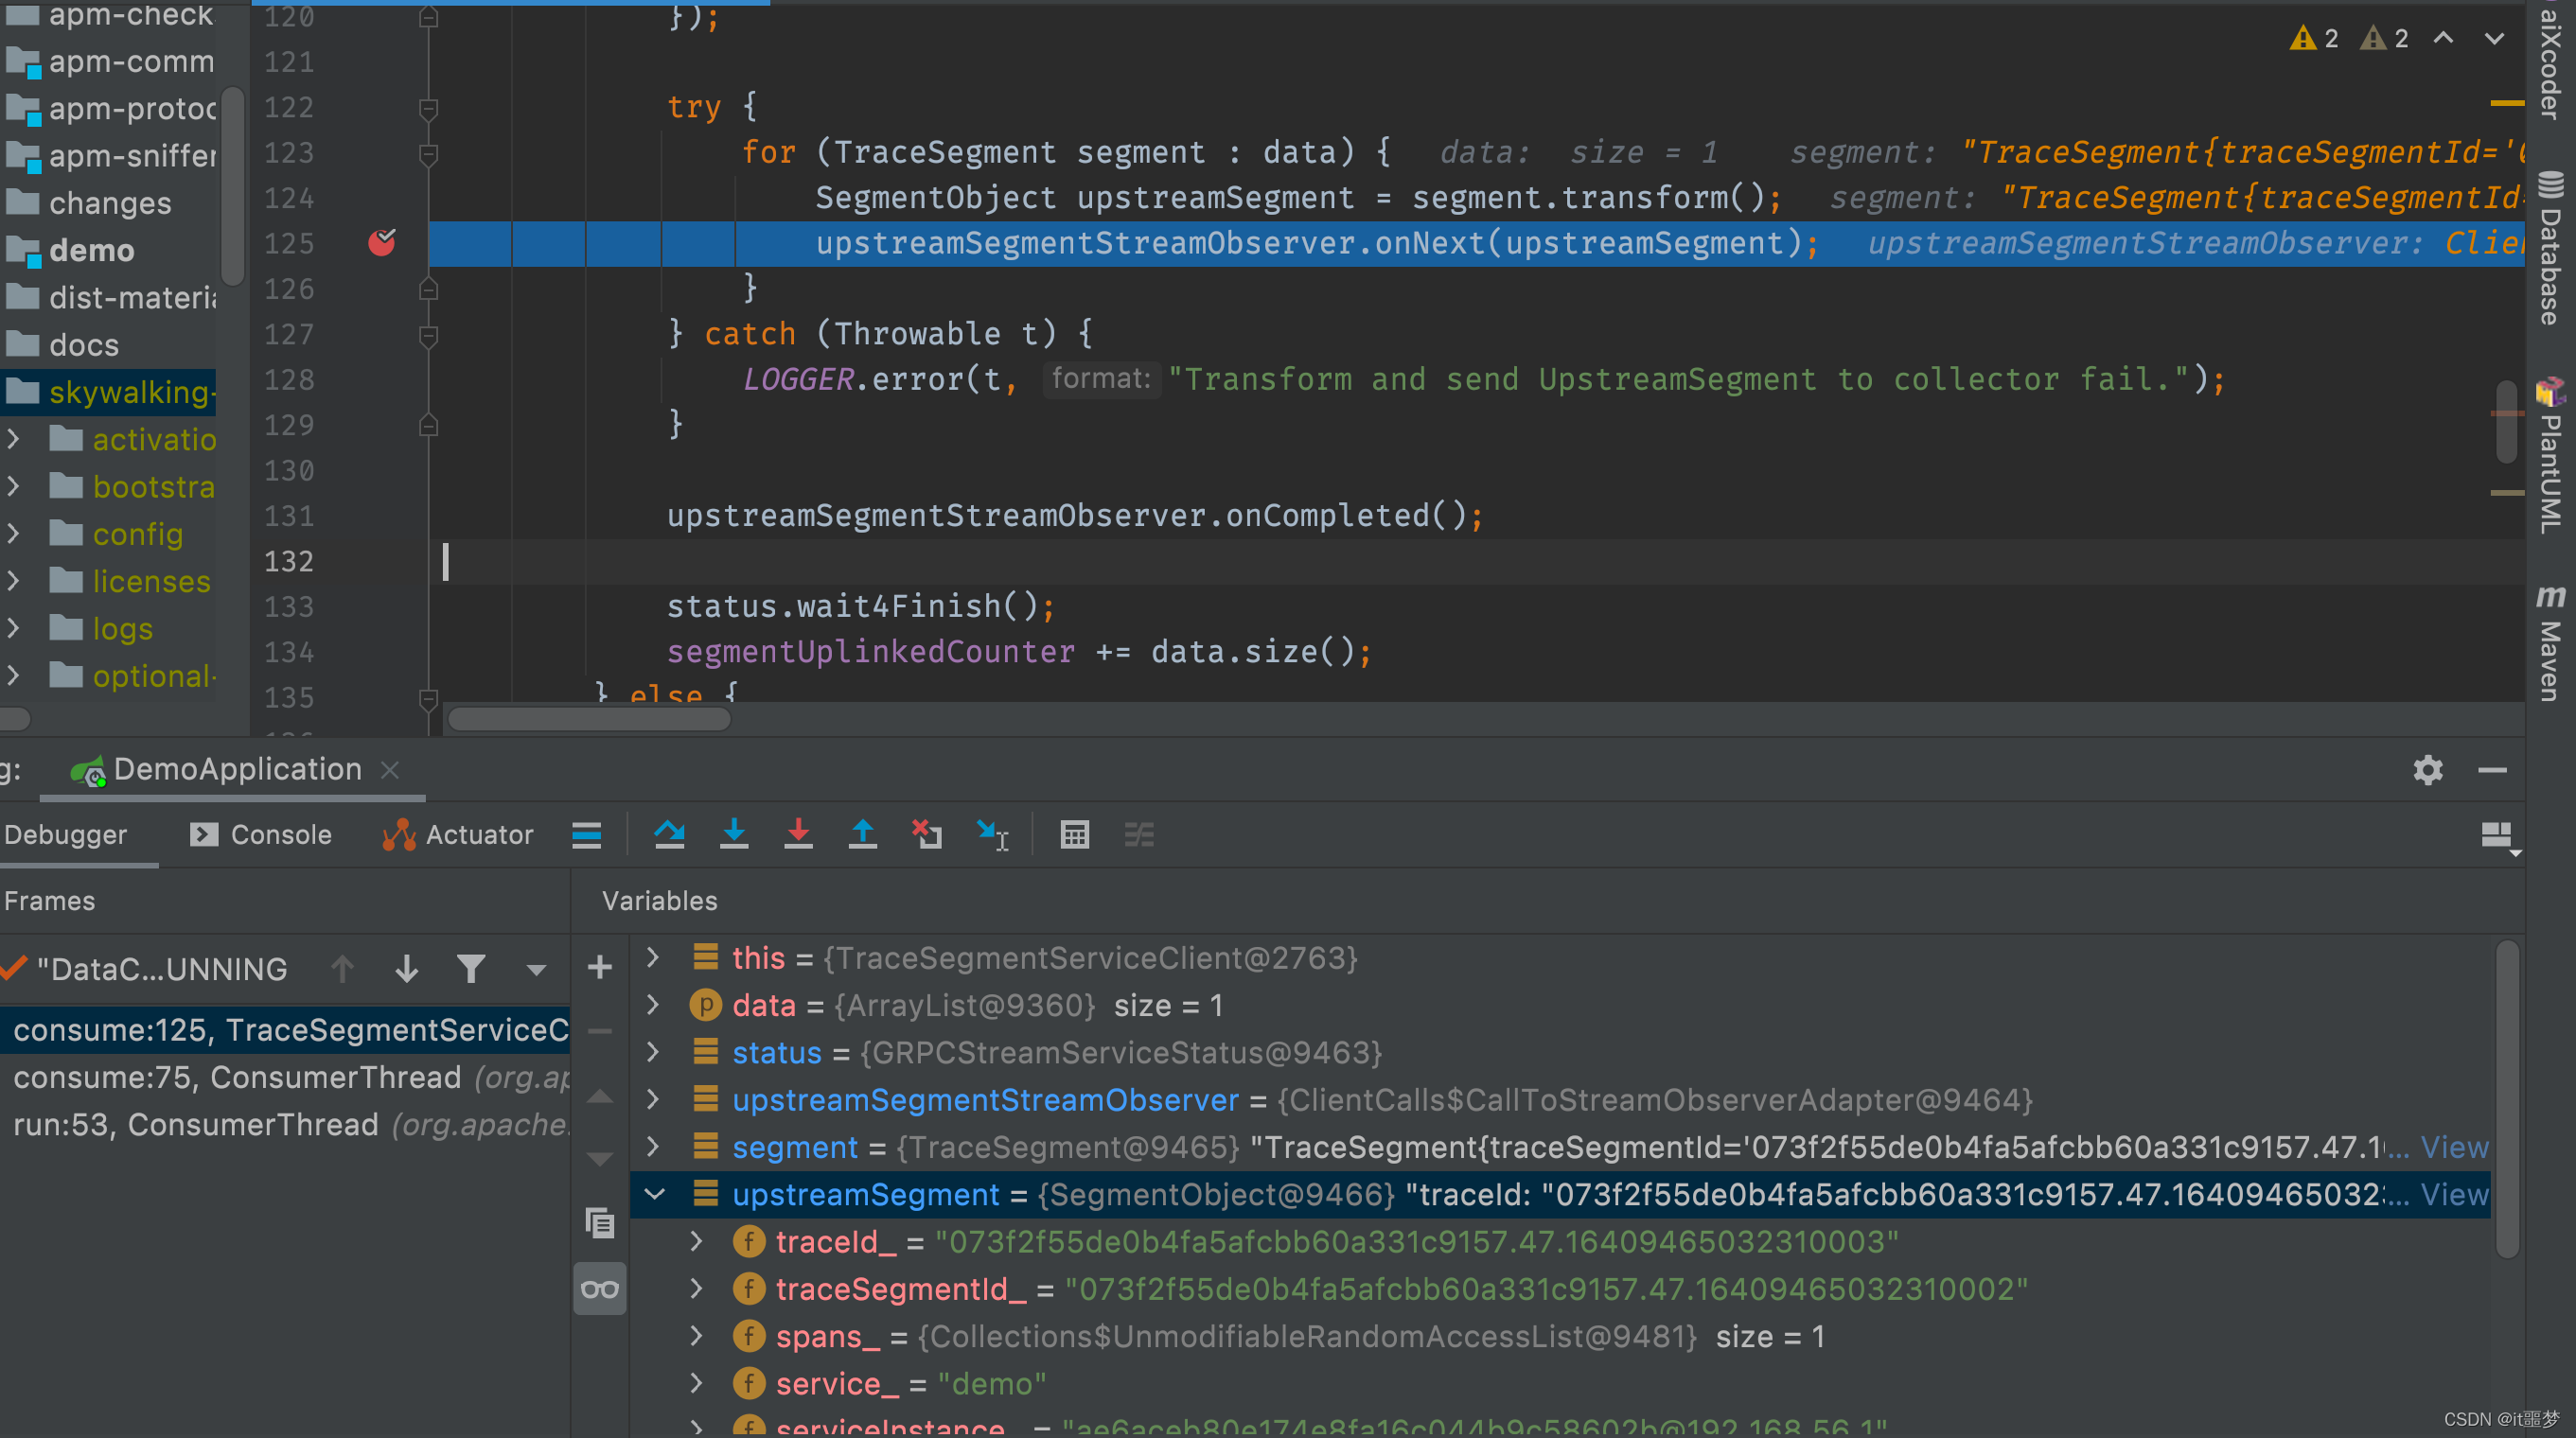The width and height of the screenshot is (2576, 1438).
Task: Click the Trace Current Stream Chain icon
Action: [x=1139, y=834]
